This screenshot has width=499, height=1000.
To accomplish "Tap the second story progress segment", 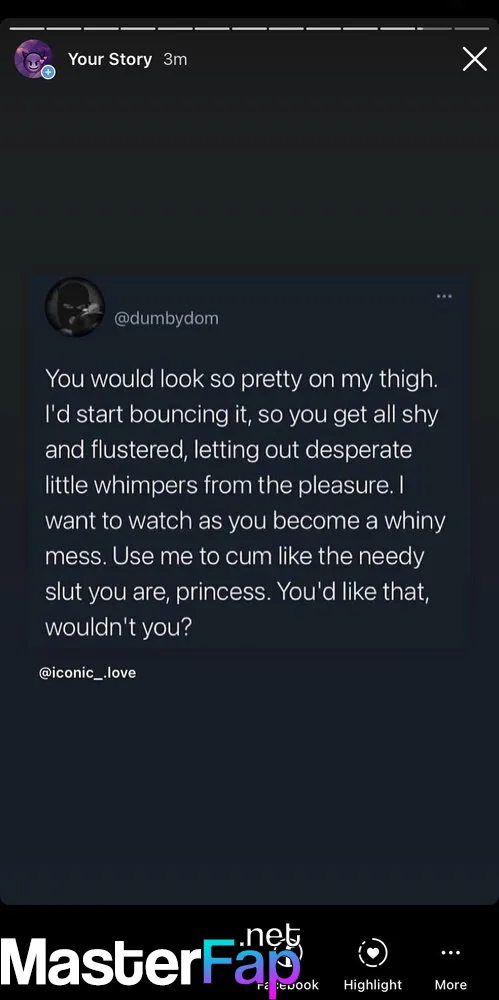I will point(64,28).
